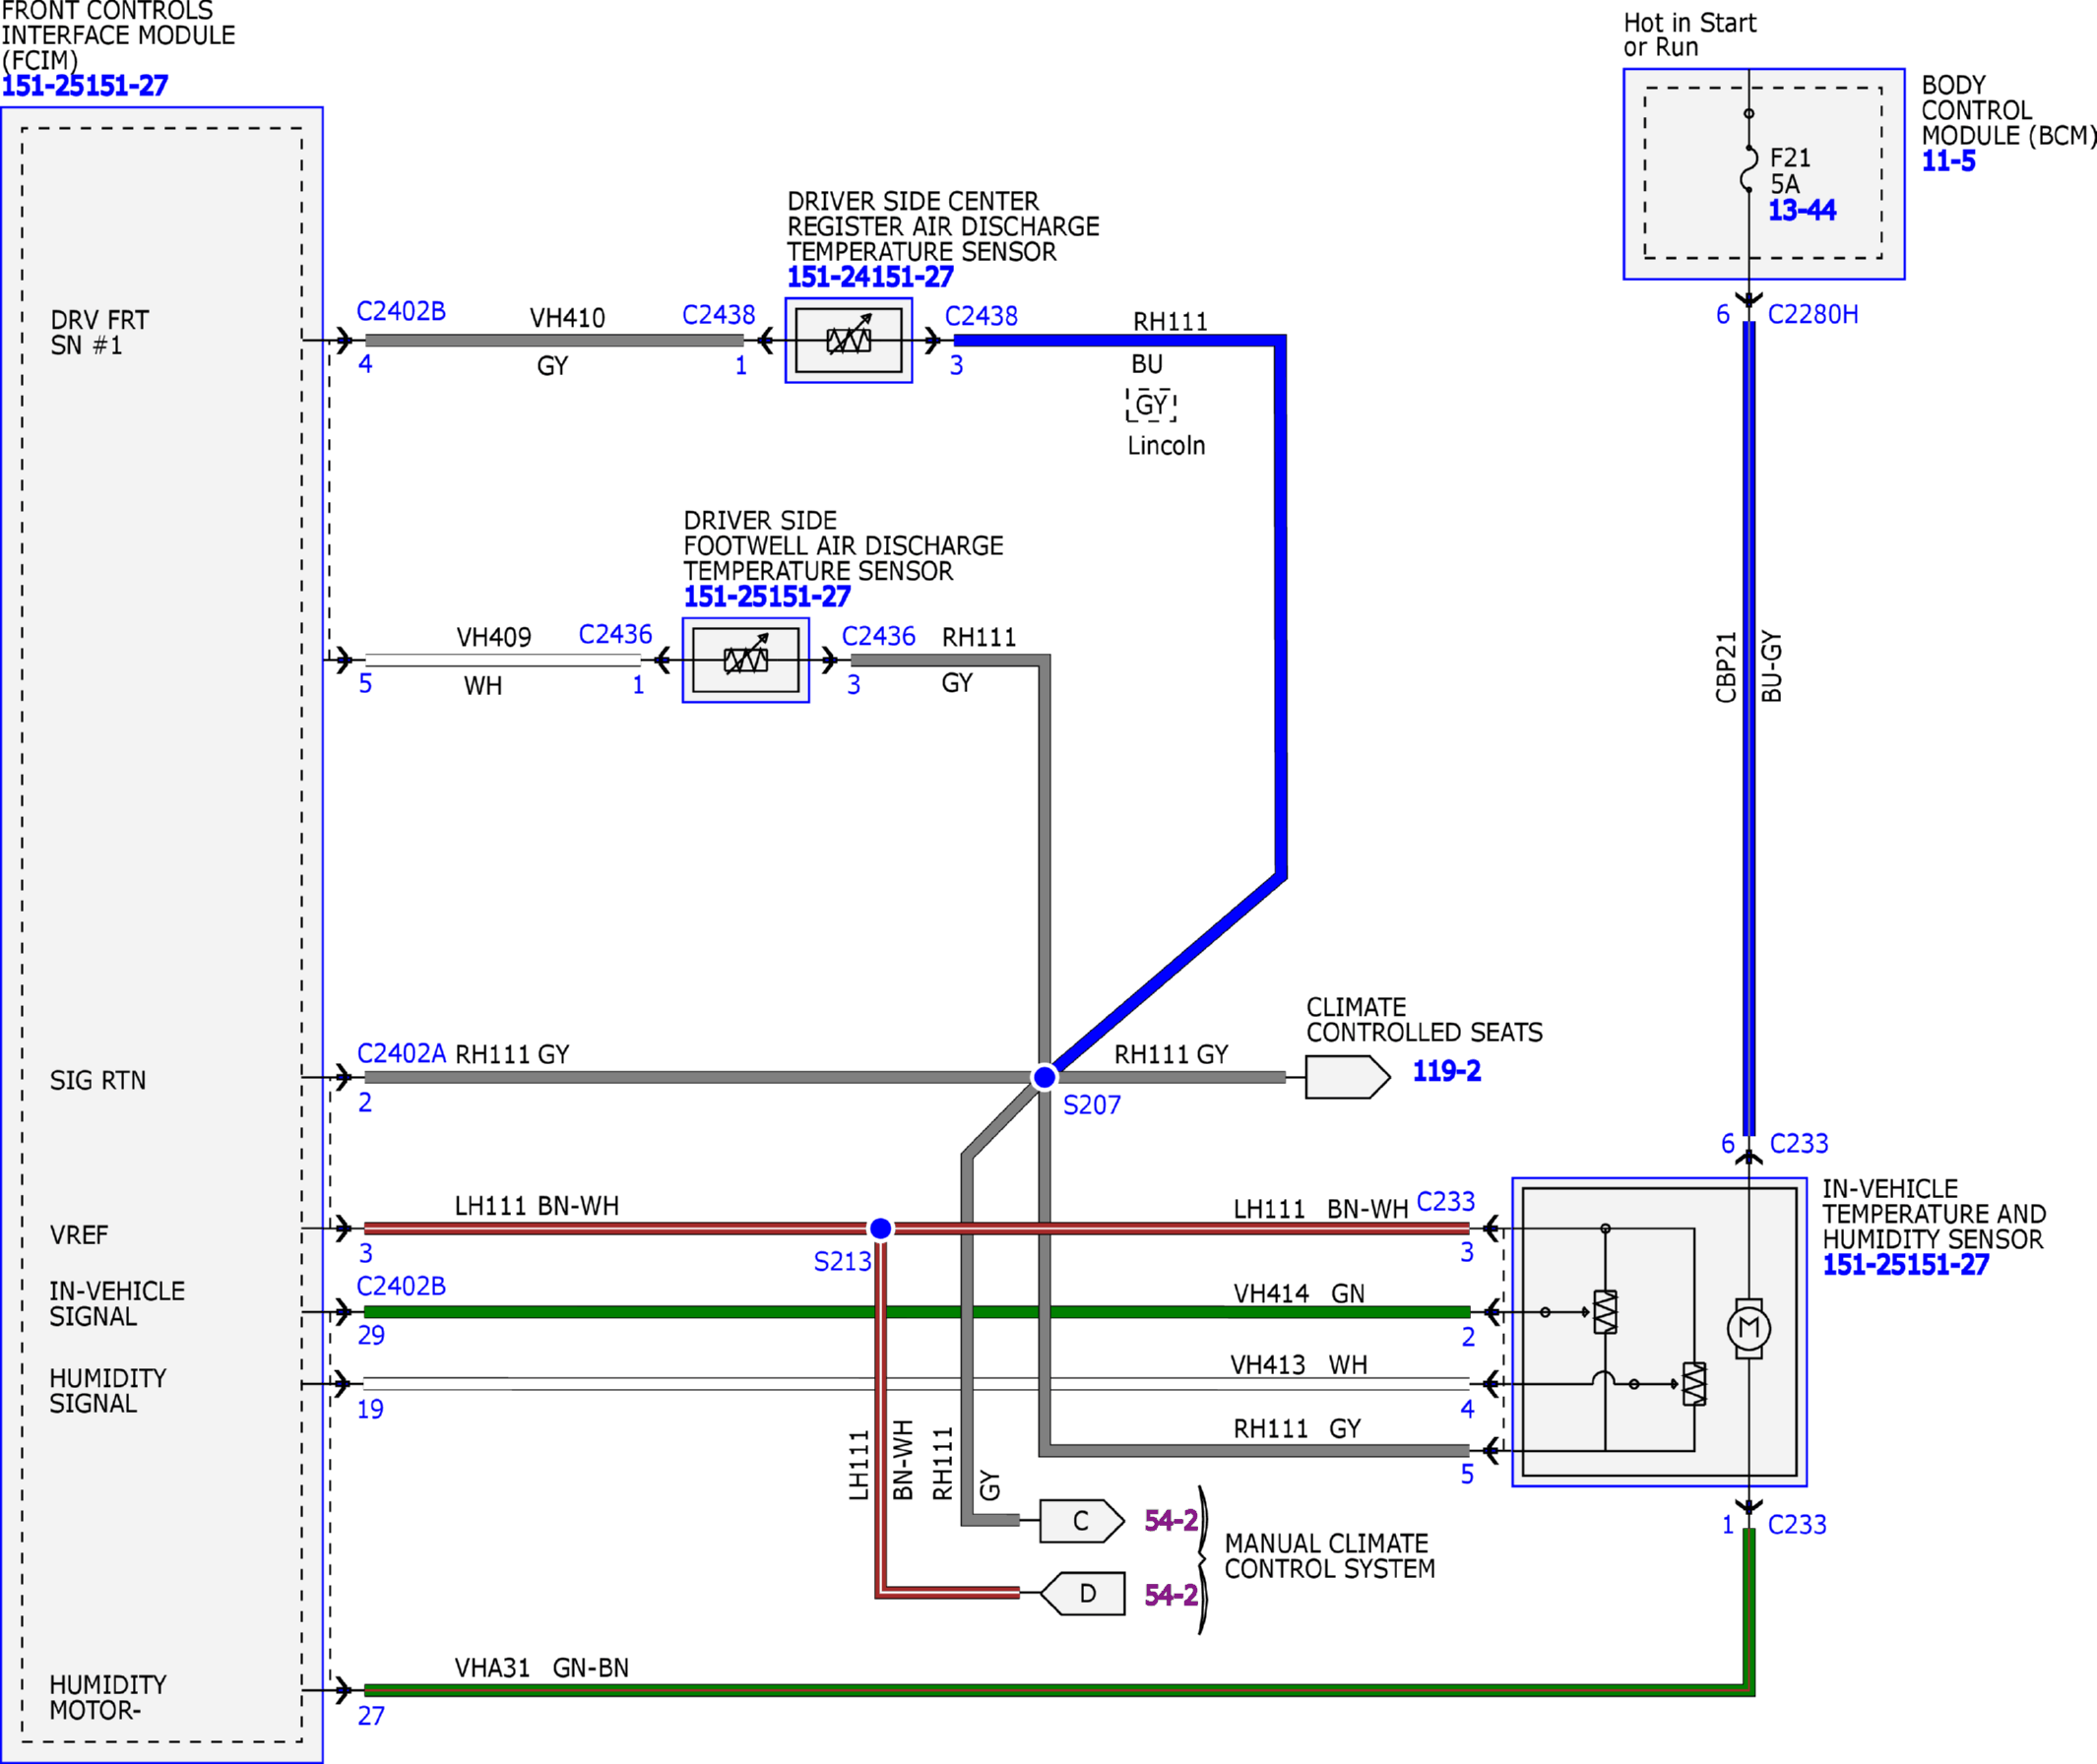2097x1764 pixels.
Task: Click the FRONT CONTROLS INTERFACE MODULE title
Action: (x=119, y=36)
